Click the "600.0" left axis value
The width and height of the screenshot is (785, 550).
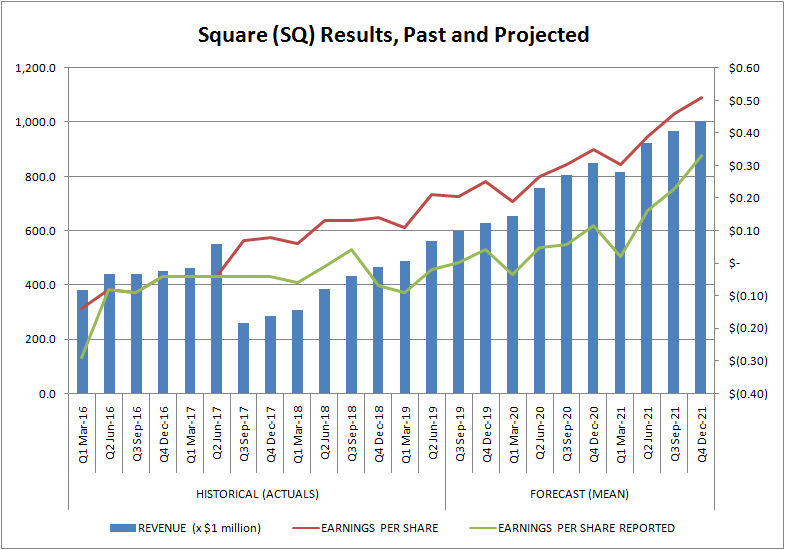pos(40,231)
